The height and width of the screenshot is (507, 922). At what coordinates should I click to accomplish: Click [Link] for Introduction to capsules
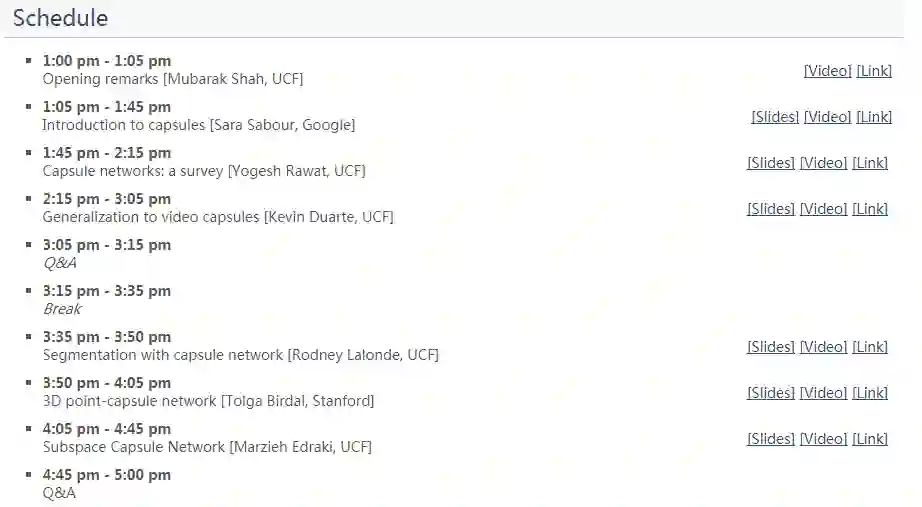874,117
